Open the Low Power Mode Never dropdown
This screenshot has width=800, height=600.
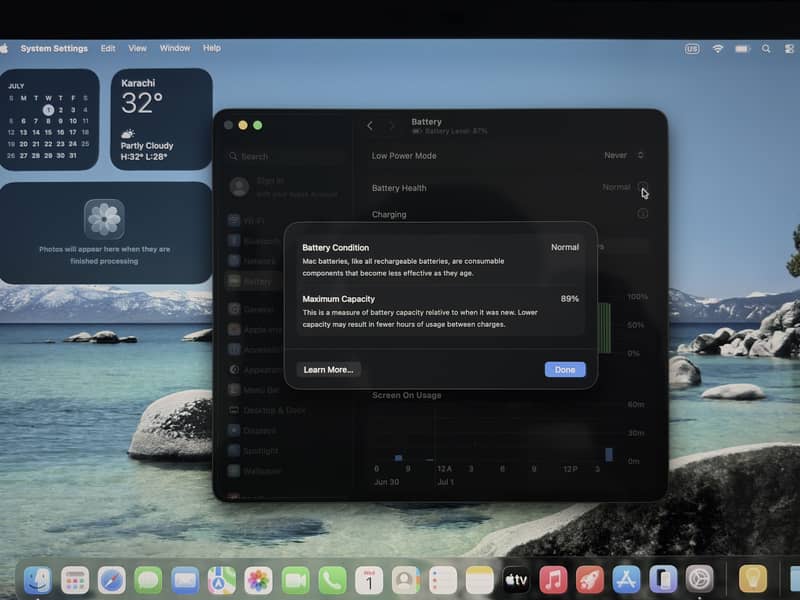click(x=624, y=155)
